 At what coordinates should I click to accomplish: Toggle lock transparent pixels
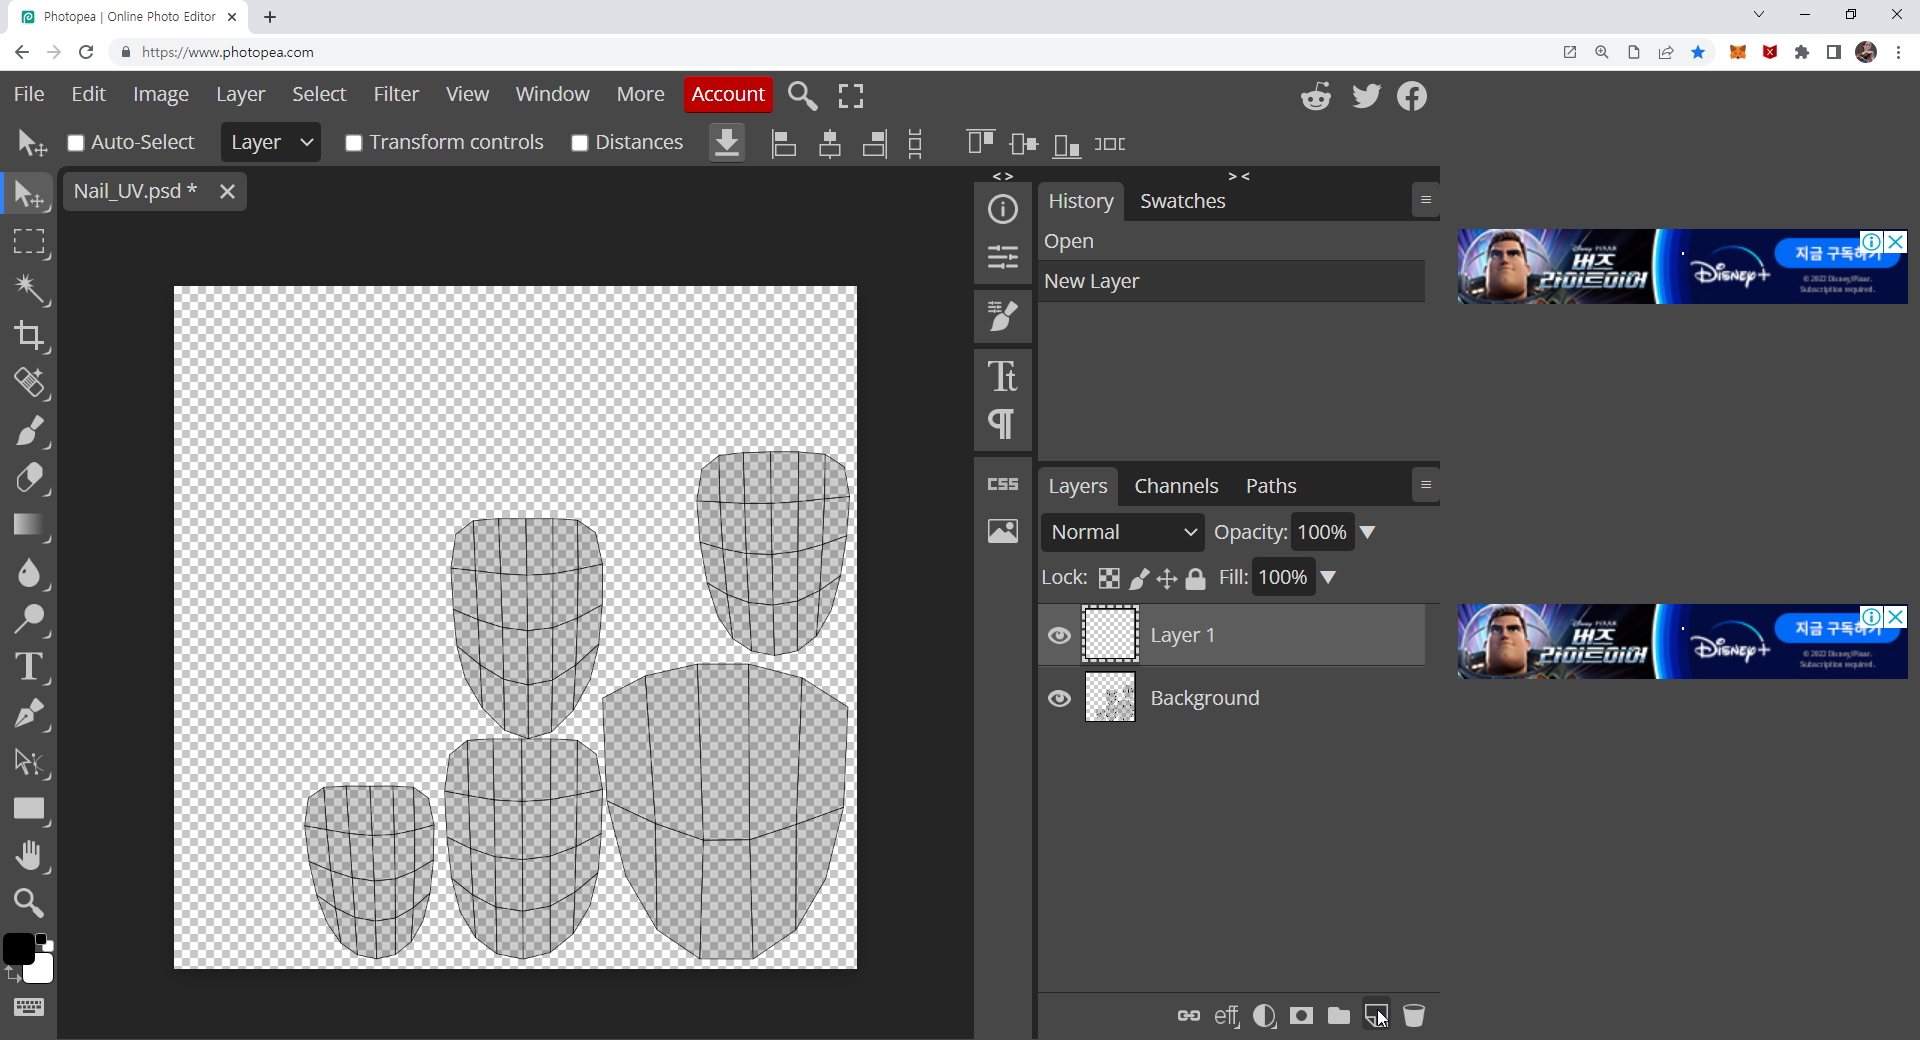point(1109,578)
